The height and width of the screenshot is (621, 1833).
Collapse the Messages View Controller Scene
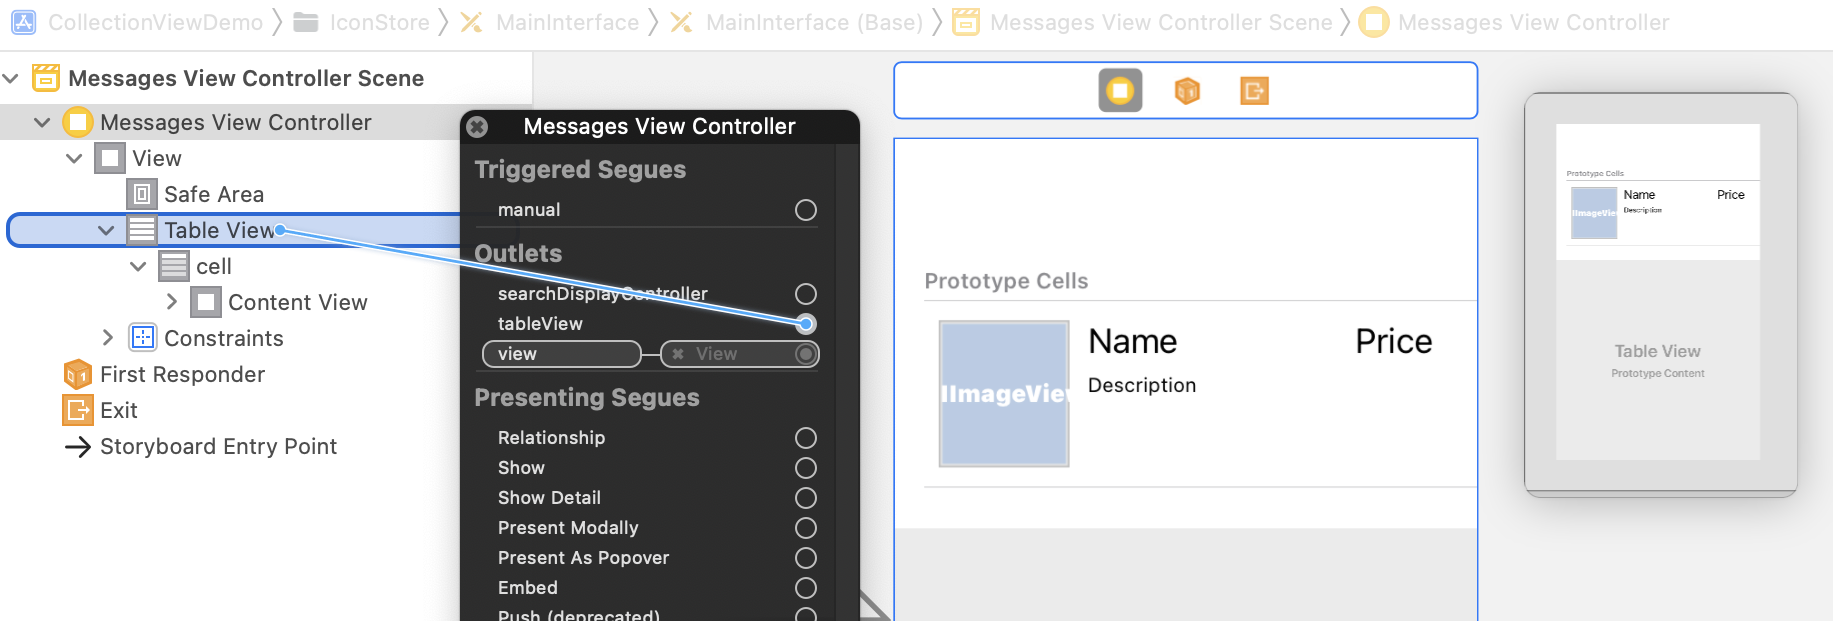11,78
